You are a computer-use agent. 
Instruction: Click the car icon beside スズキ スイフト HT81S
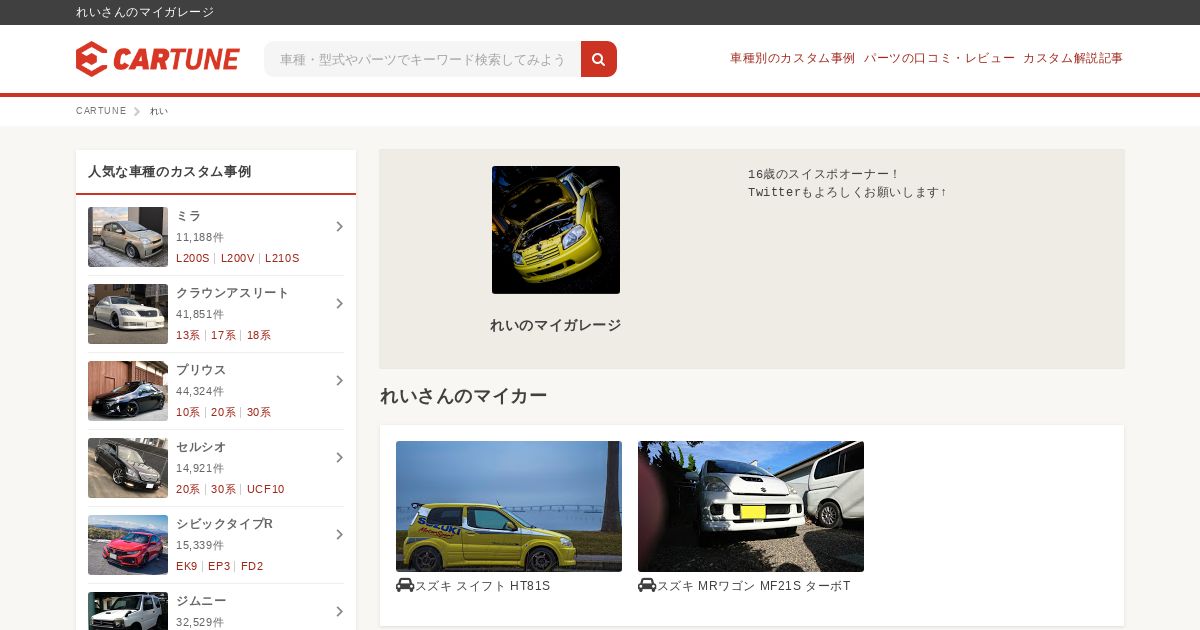click(x=405, y=585)
